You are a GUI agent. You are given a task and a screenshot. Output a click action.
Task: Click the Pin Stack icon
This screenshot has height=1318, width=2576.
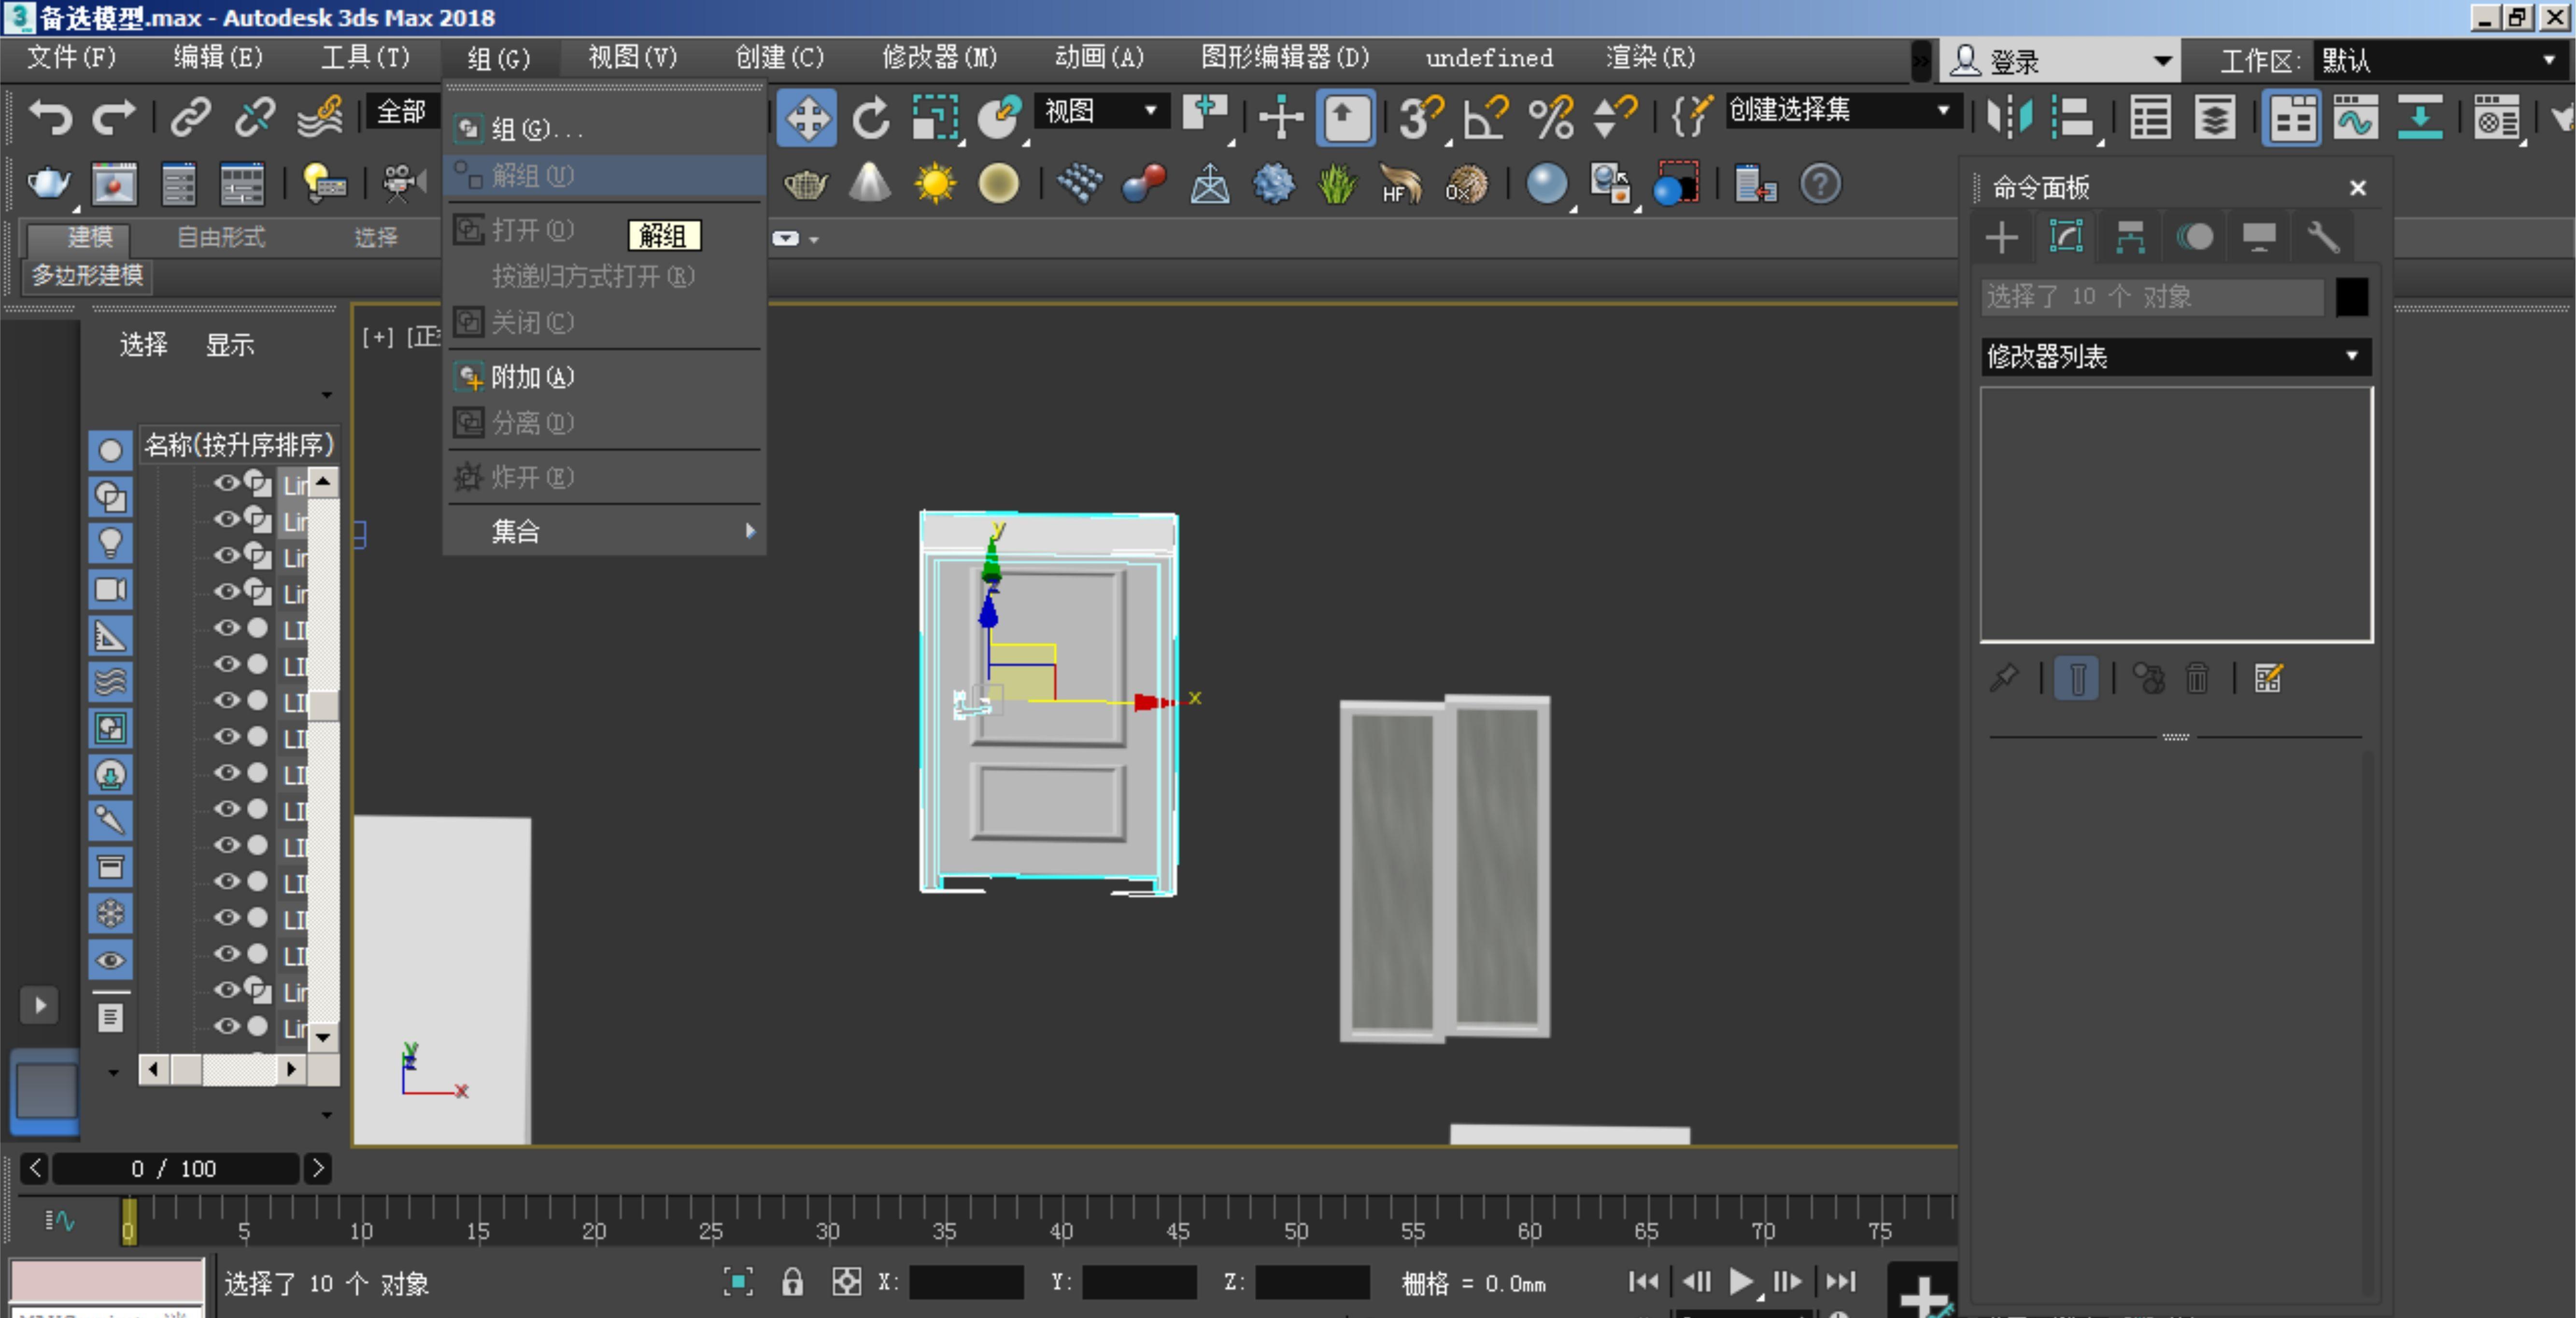point(2004,678)
